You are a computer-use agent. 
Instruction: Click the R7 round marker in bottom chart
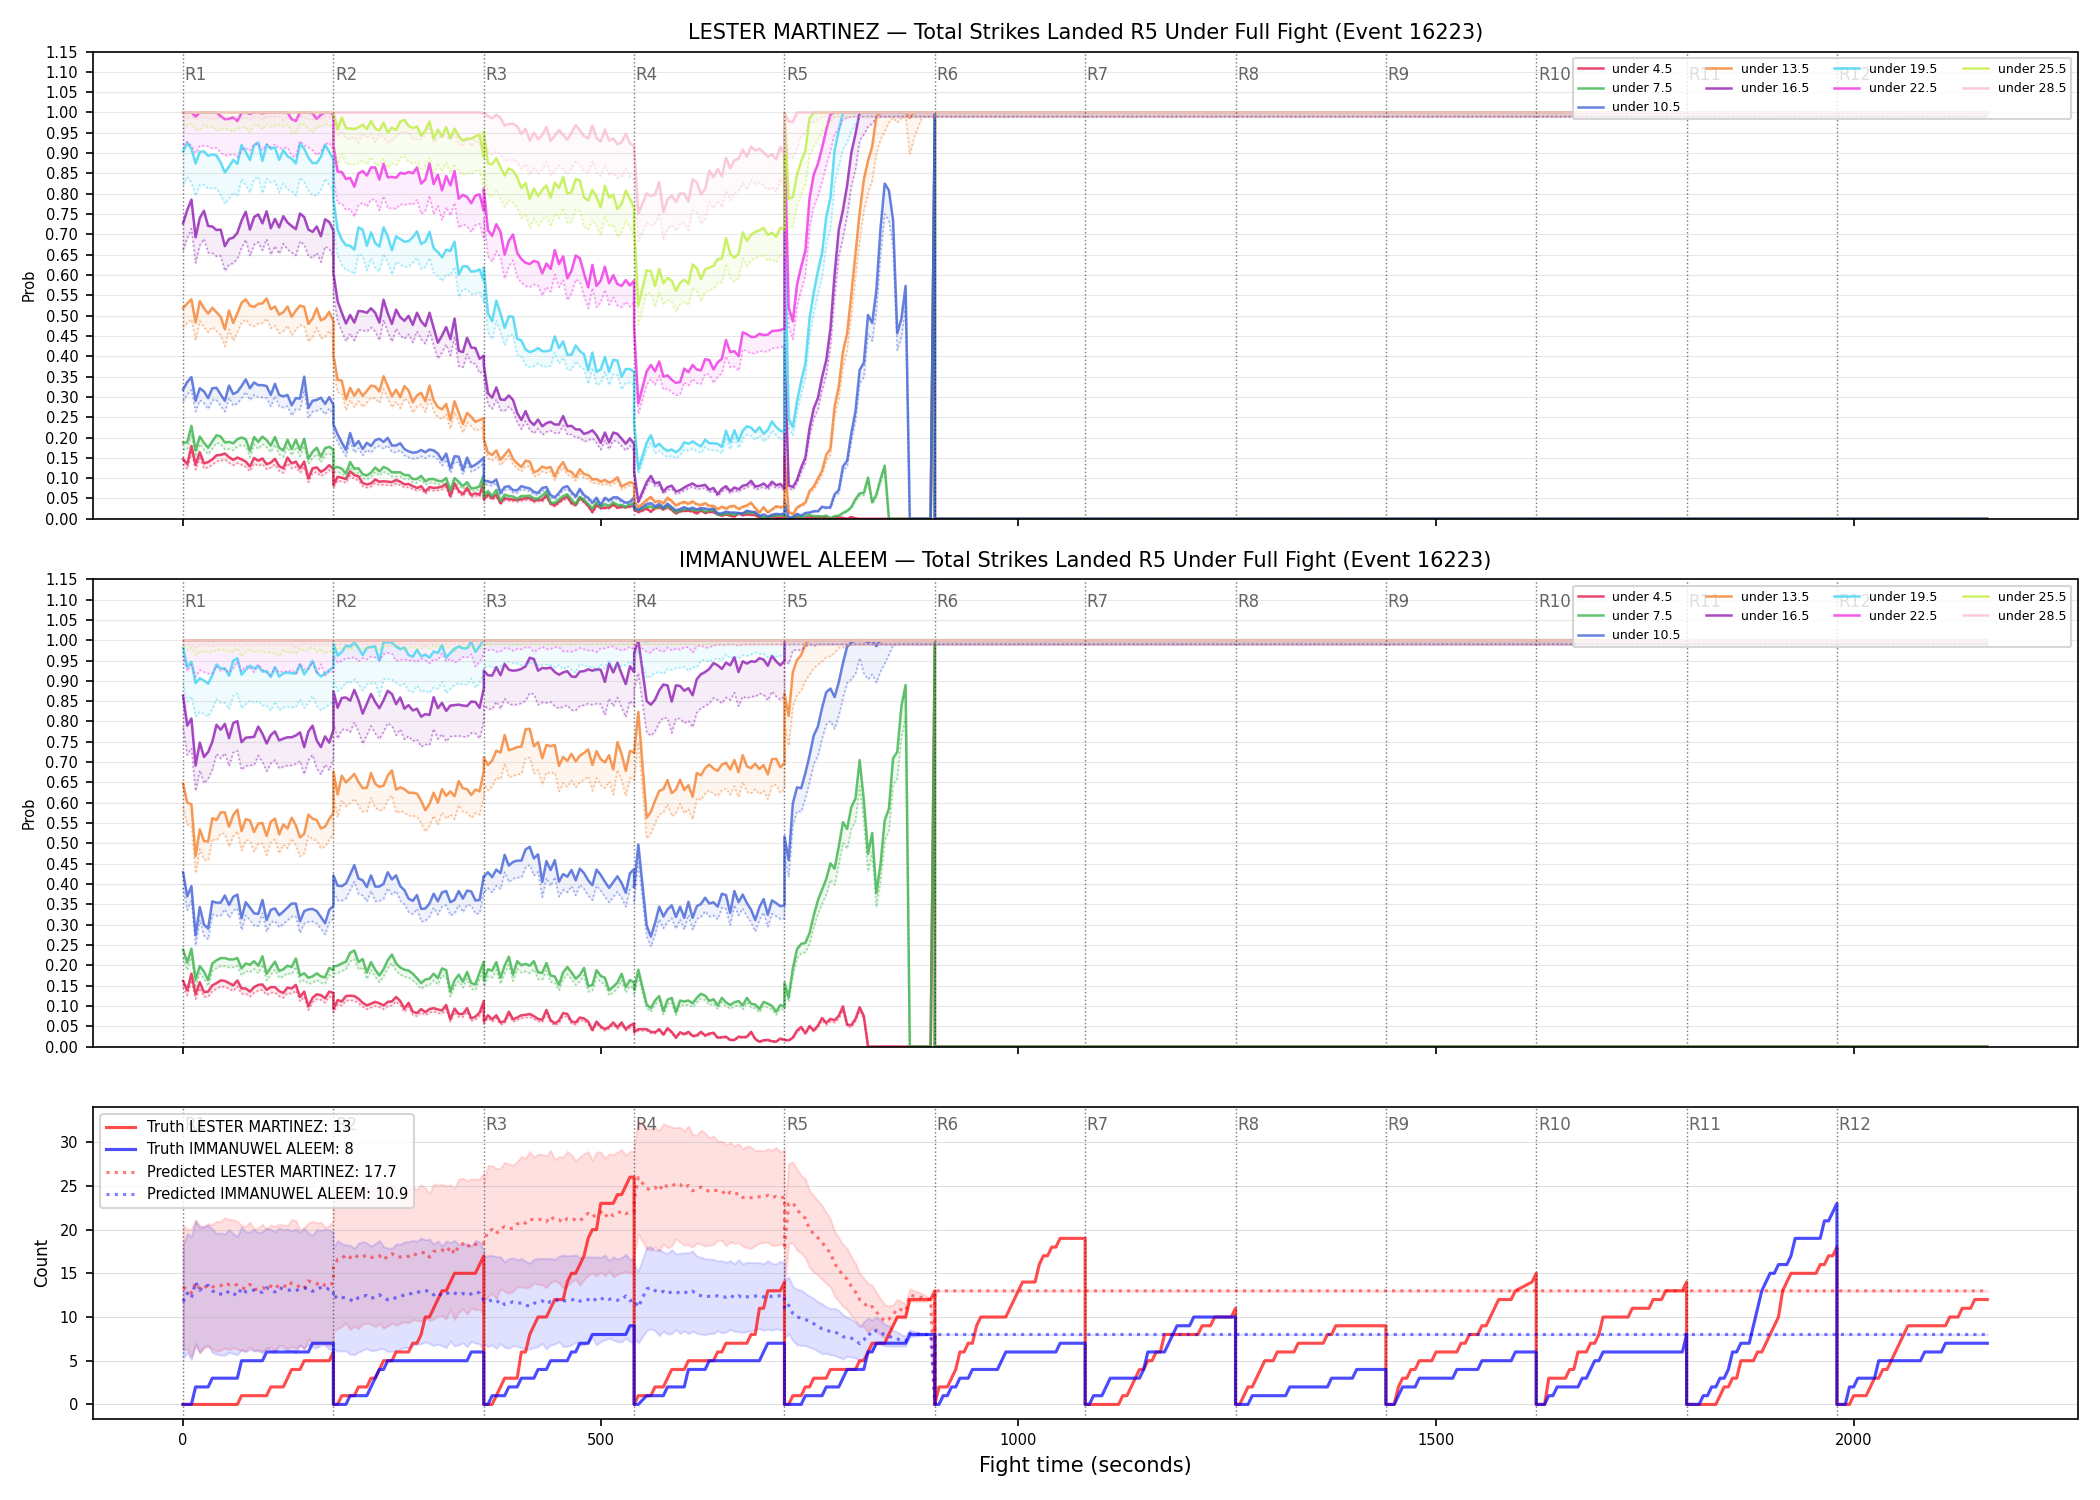coord(1097,1124)
